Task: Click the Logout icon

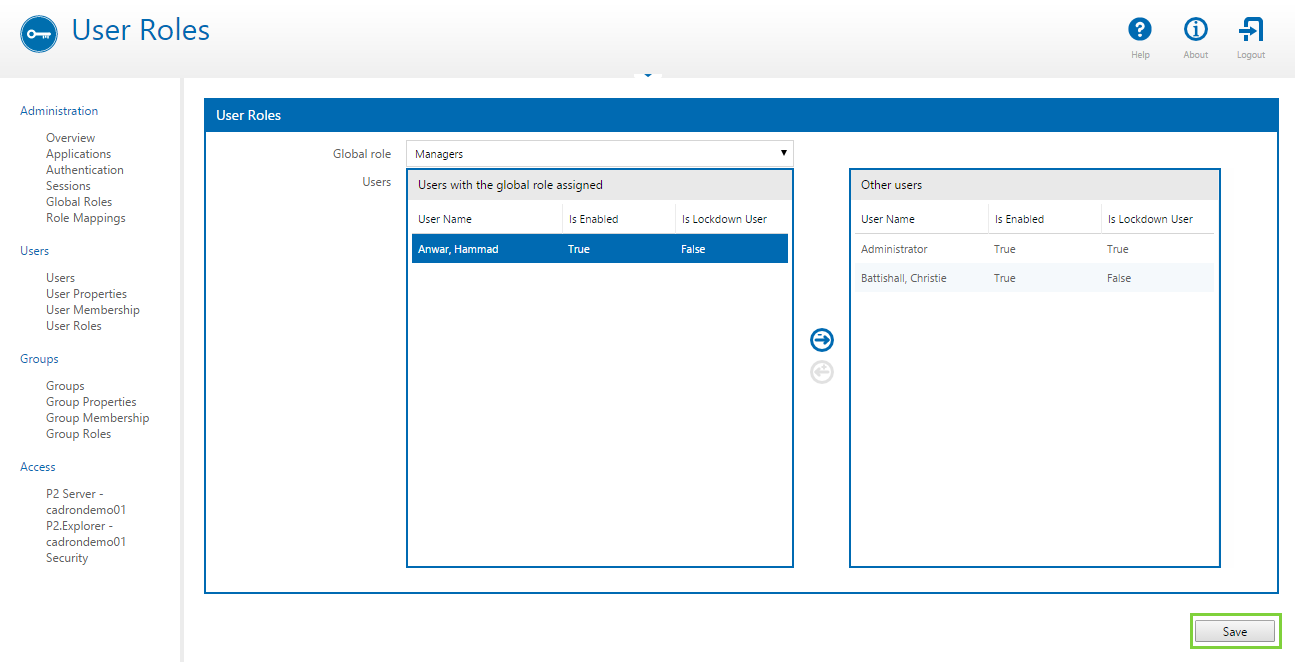Action: (1250, 30)
